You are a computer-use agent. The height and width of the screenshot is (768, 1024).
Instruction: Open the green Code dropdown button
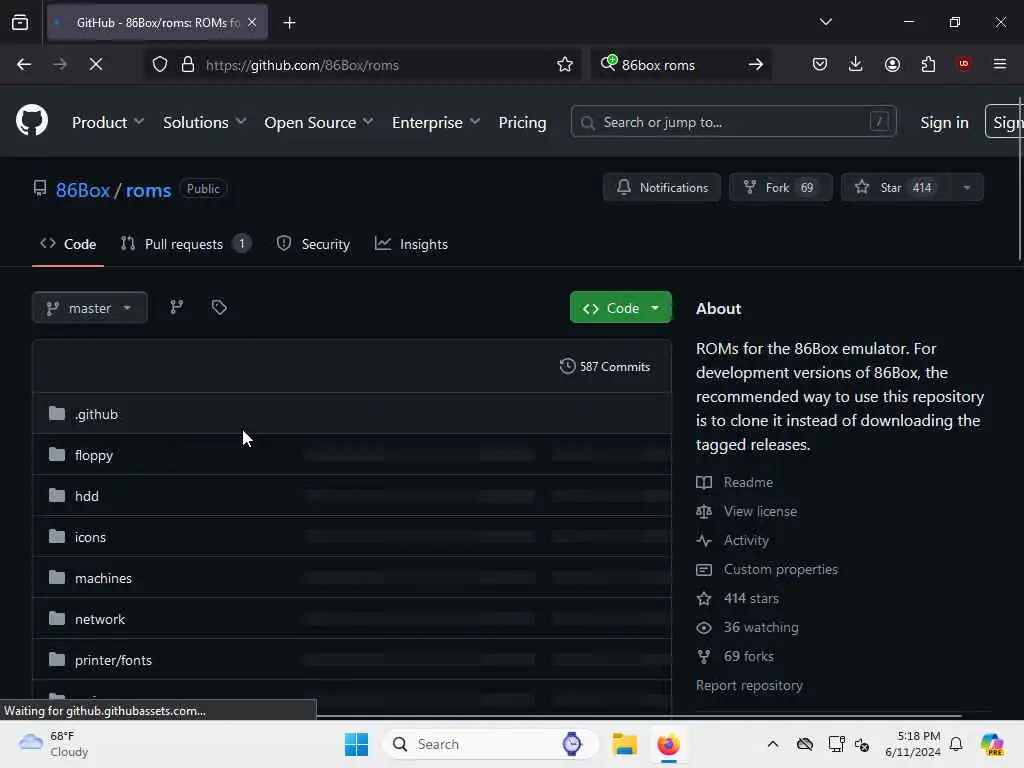[x=620, y=308]
